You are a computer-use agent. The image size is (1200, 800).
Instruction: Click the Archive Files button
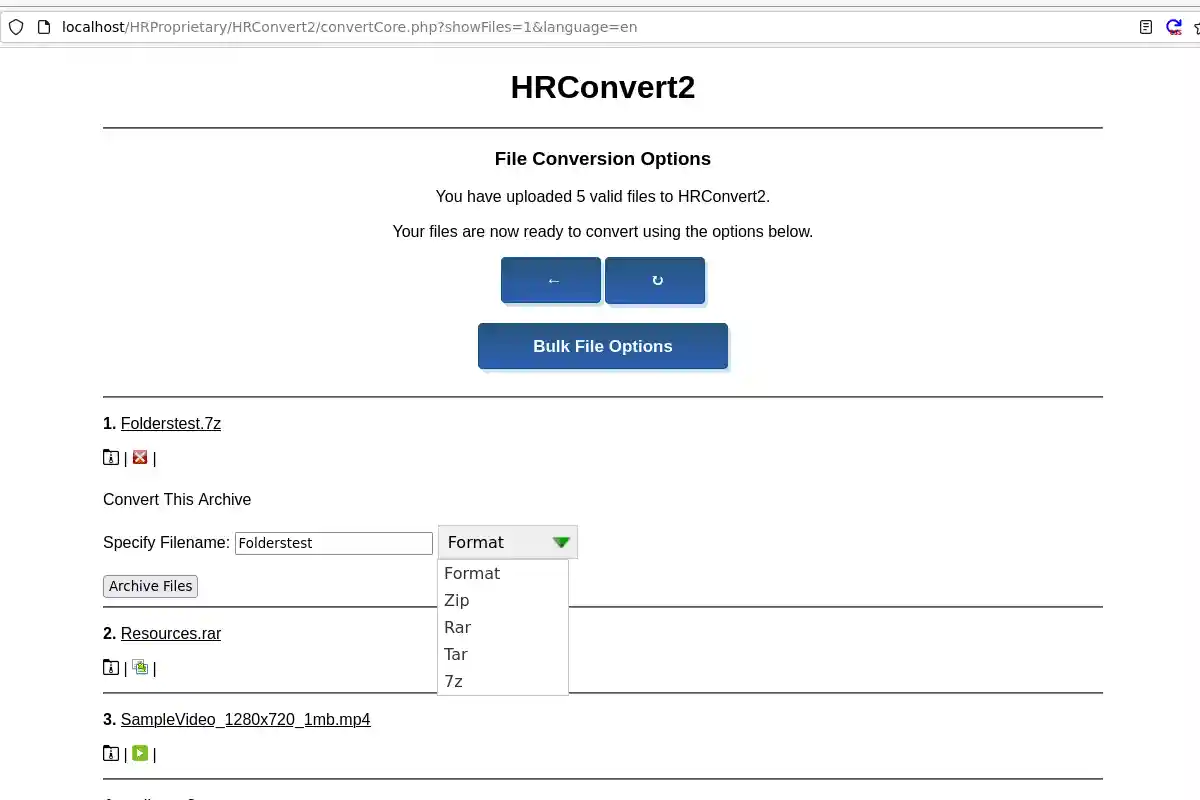coord(150,586)
